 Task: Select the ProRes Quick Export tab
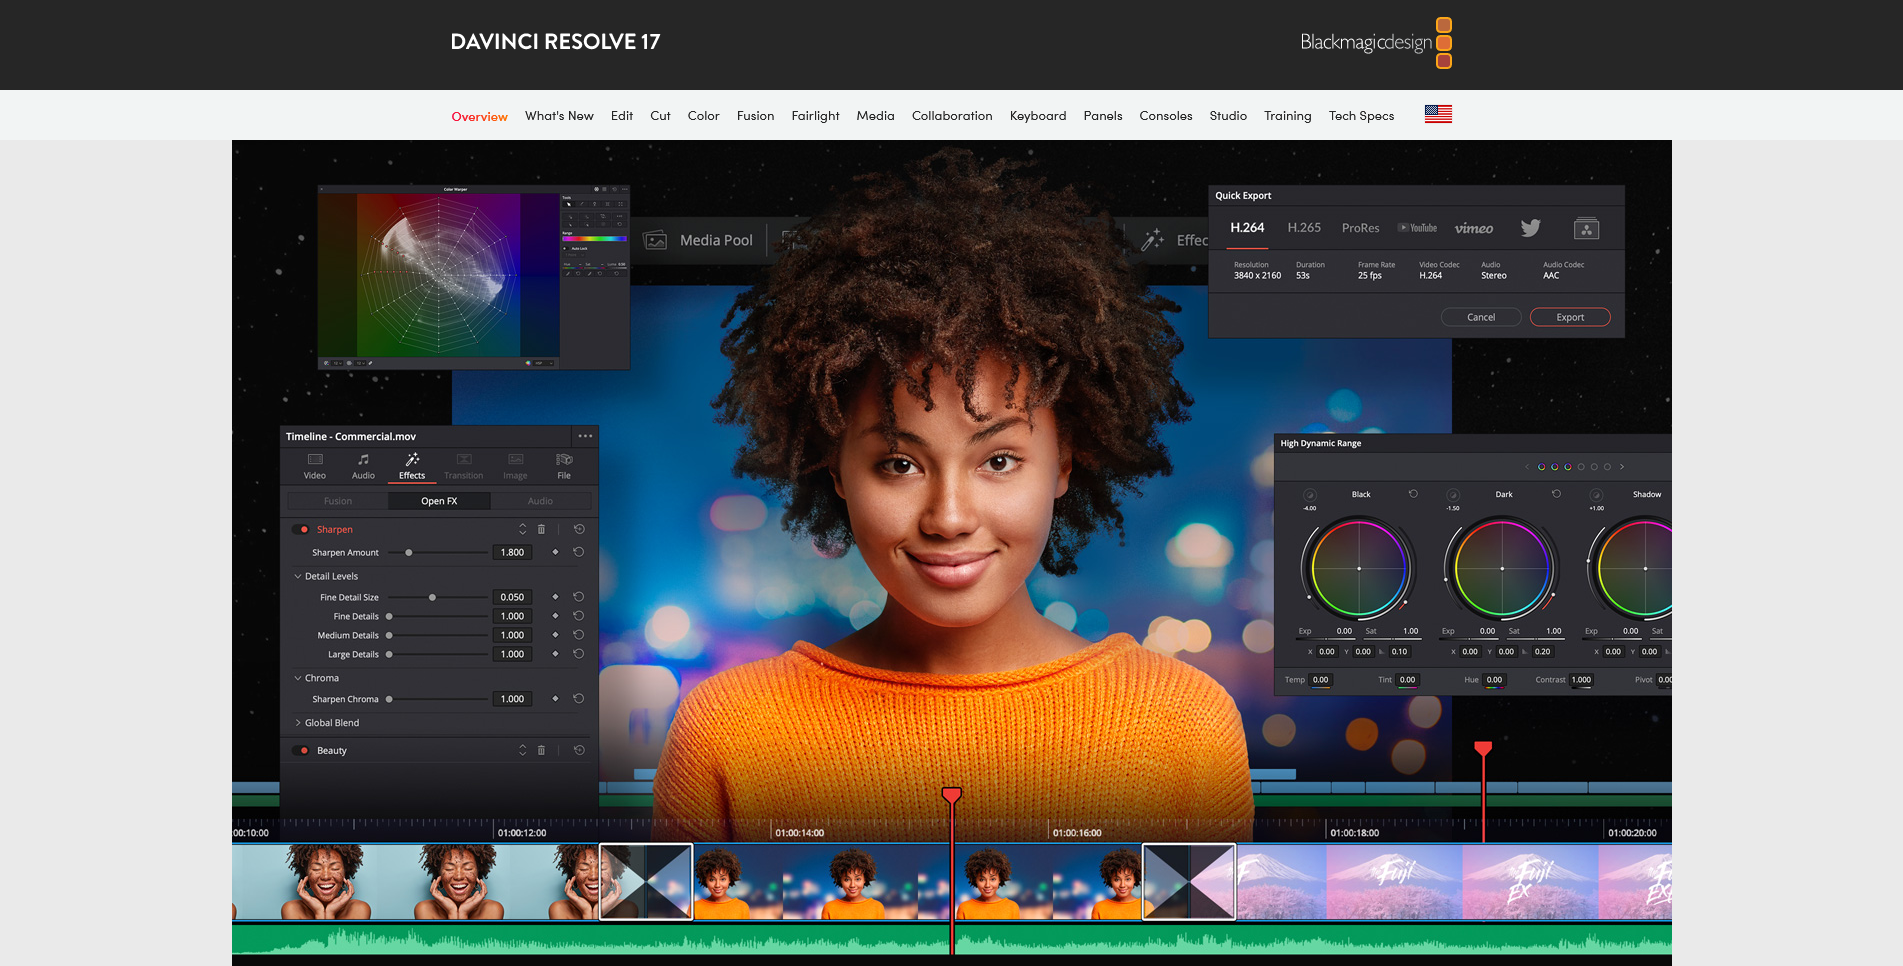1360,228
